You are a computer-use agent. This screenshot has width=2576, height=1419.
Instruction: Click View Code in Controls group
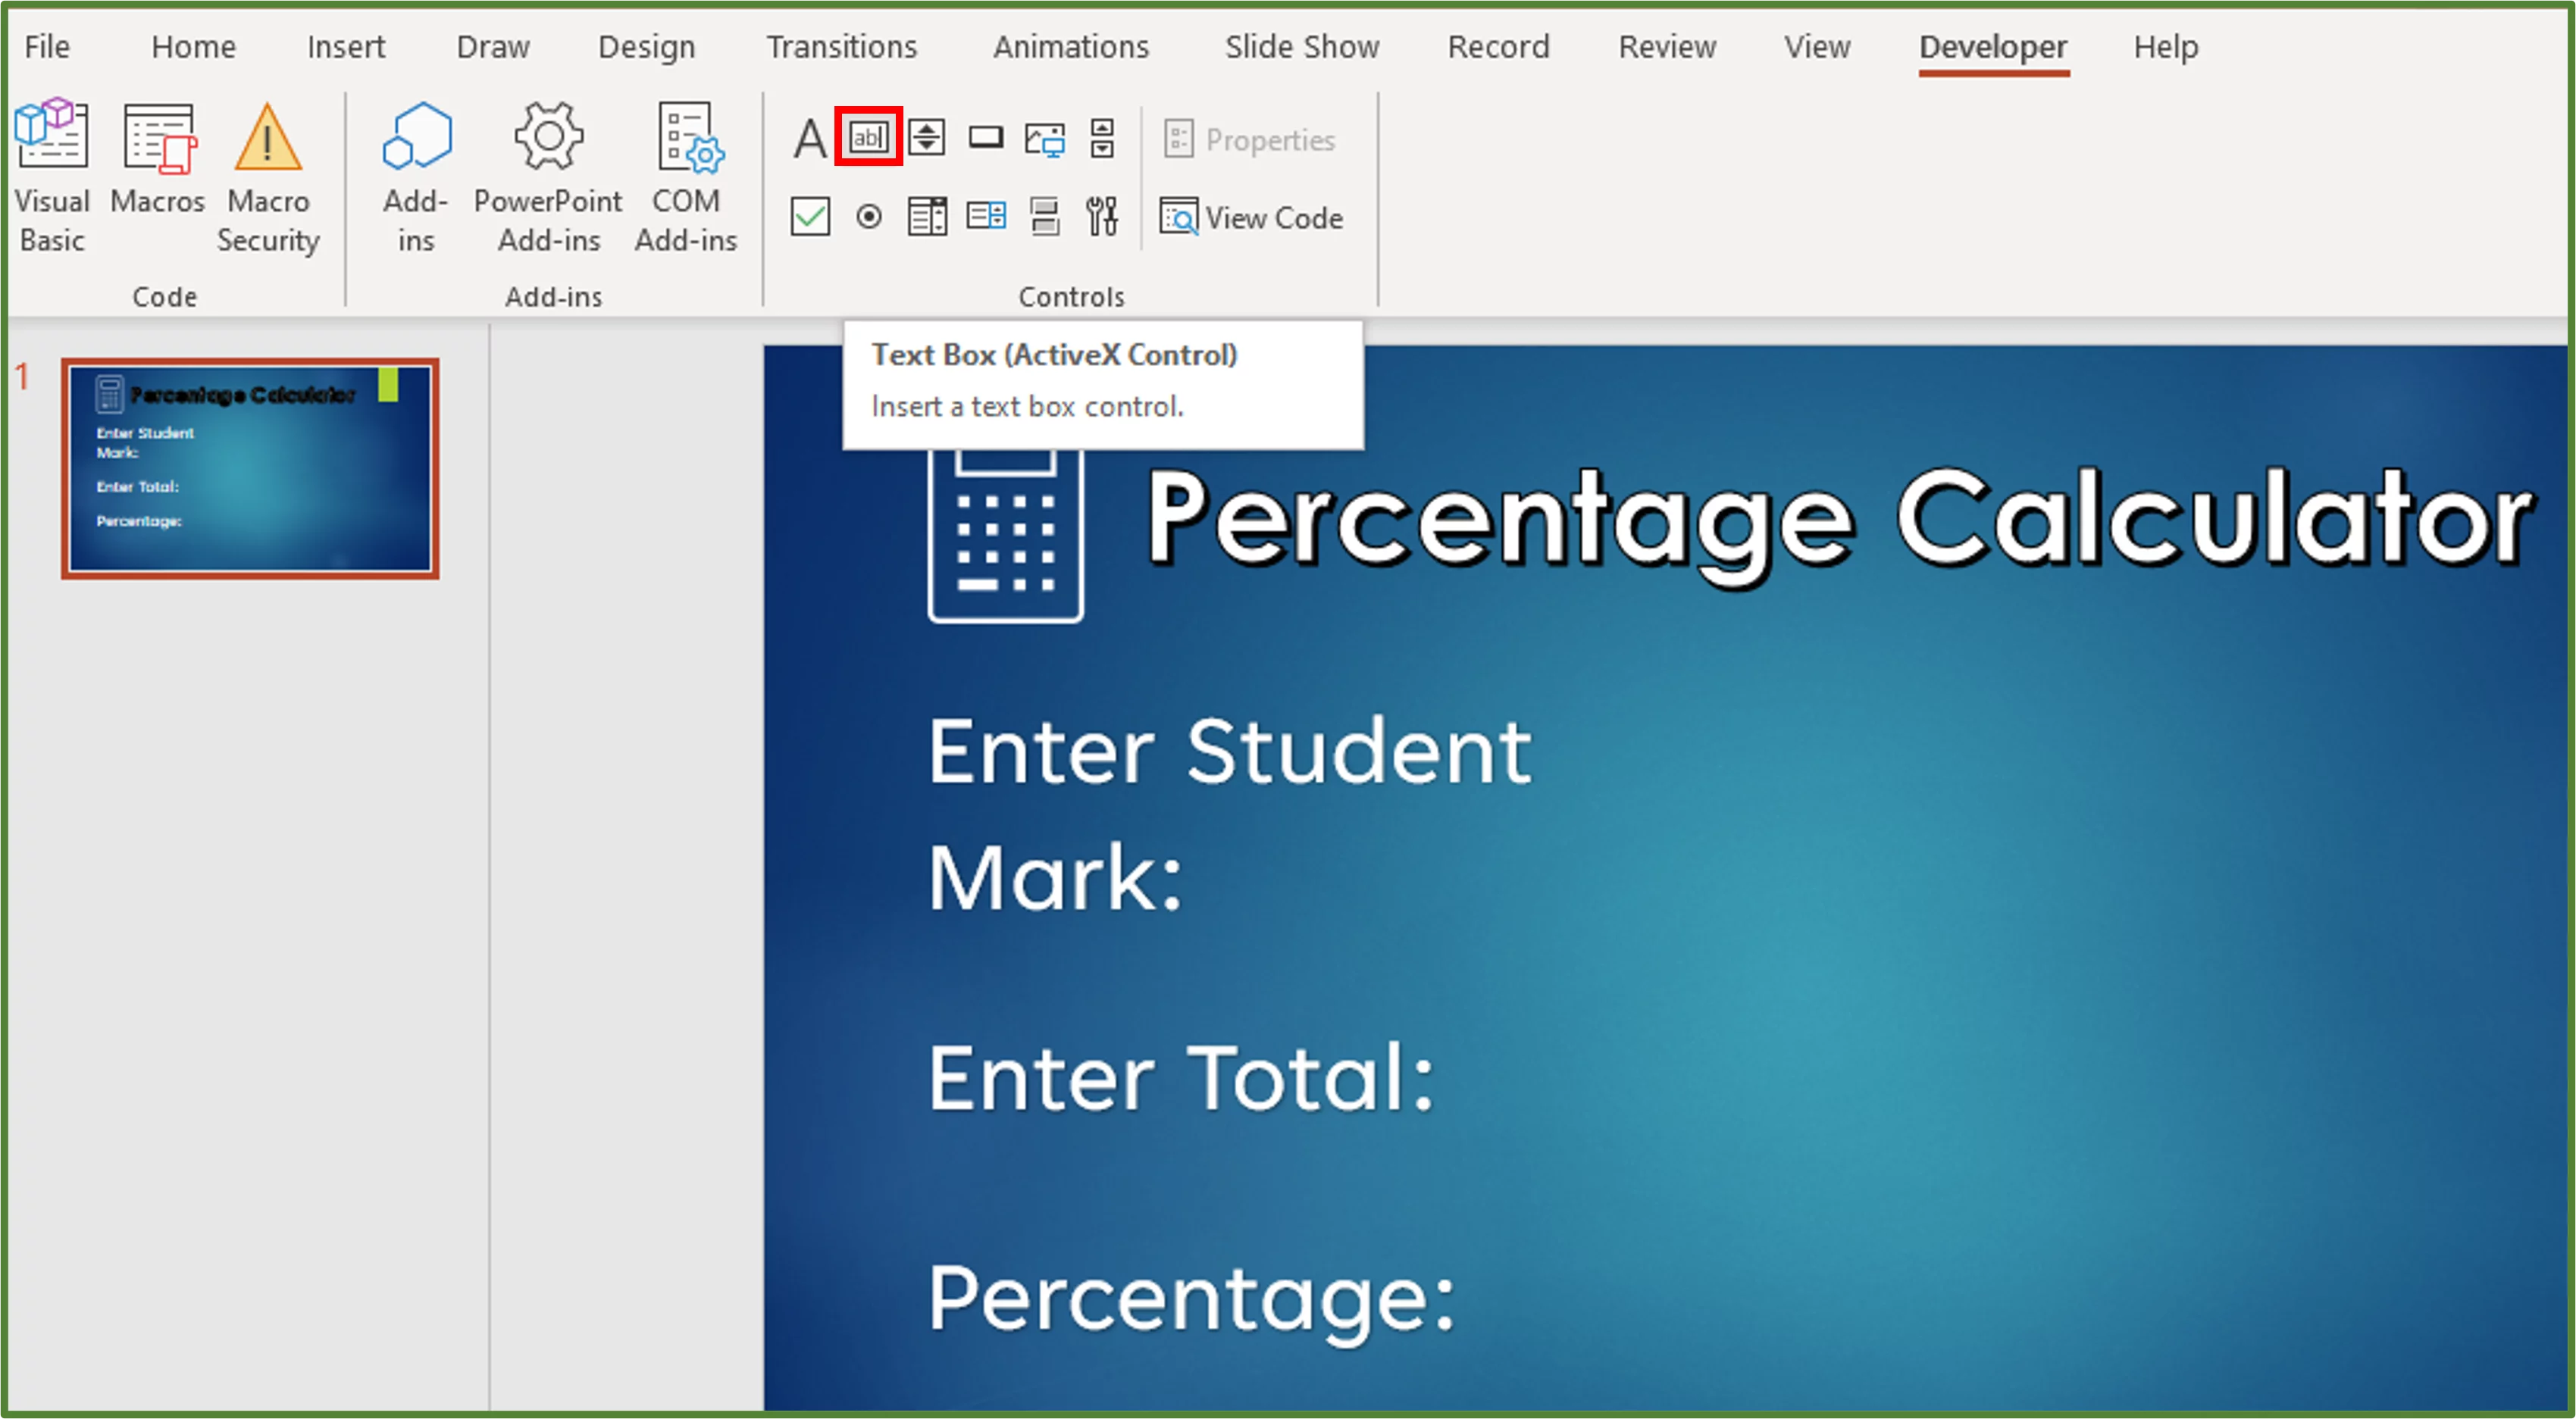point(1253,217)
